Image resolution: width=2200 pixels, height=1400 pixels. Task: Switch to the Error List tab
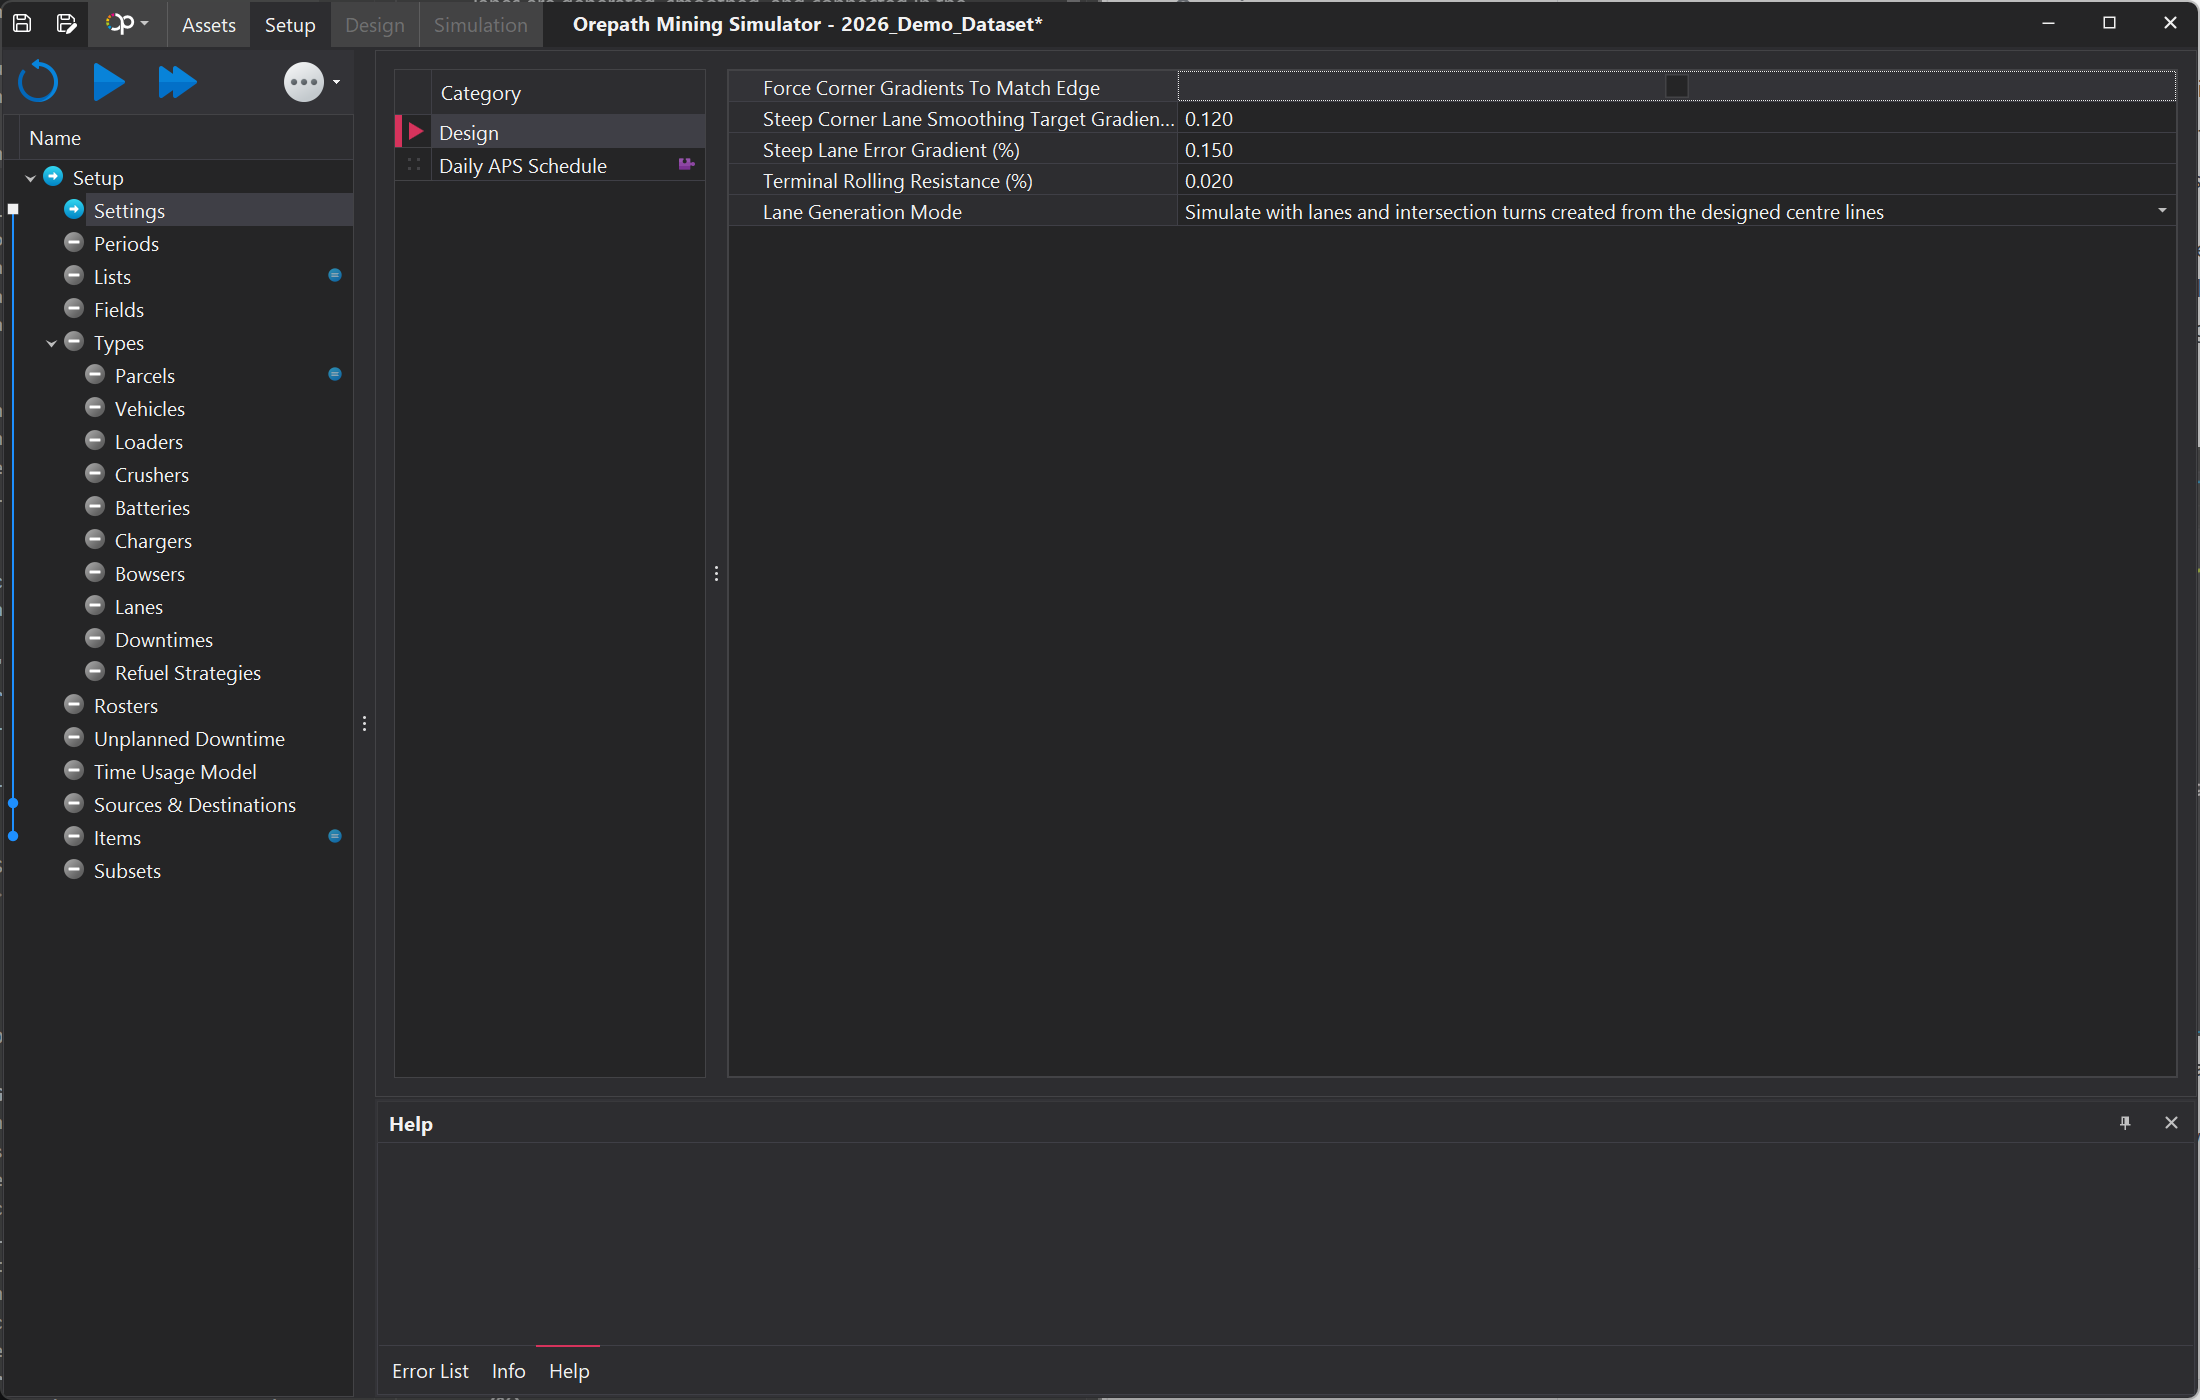[430, 1371]
